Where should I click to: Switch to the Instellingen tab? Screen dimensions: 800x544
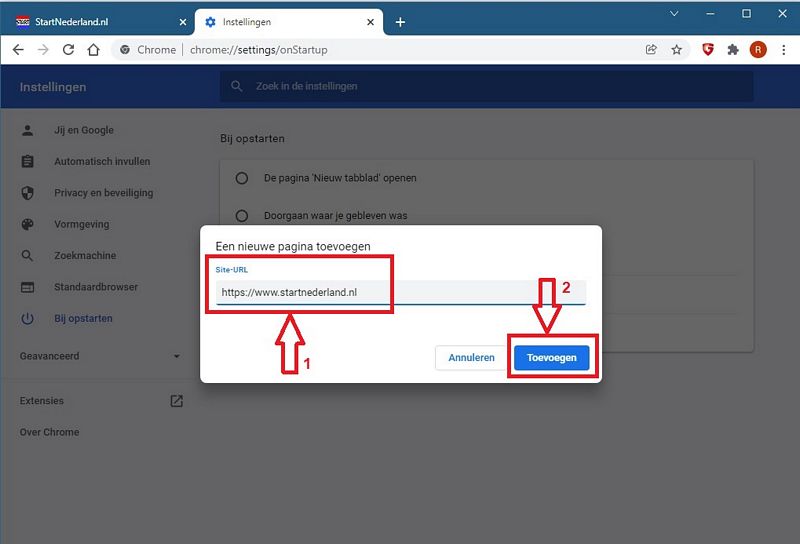[288, 22]
